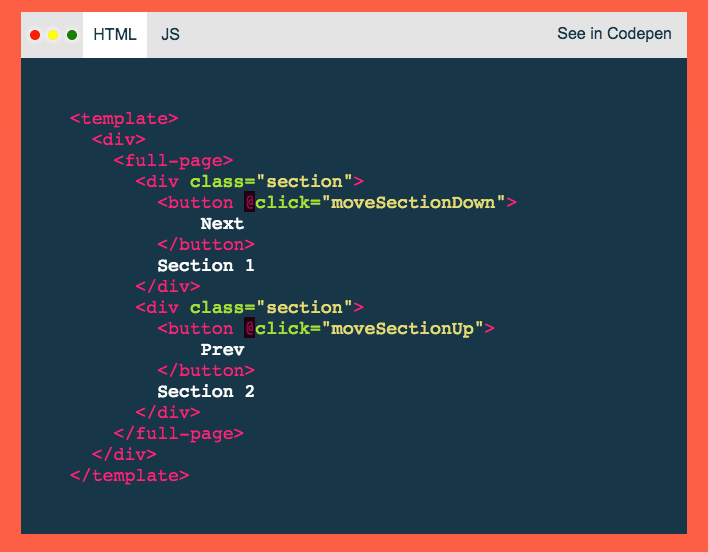The width and height of the screenshot is (708, 552).
Task: Click the opening <div> under <template>
Action: 119,139
